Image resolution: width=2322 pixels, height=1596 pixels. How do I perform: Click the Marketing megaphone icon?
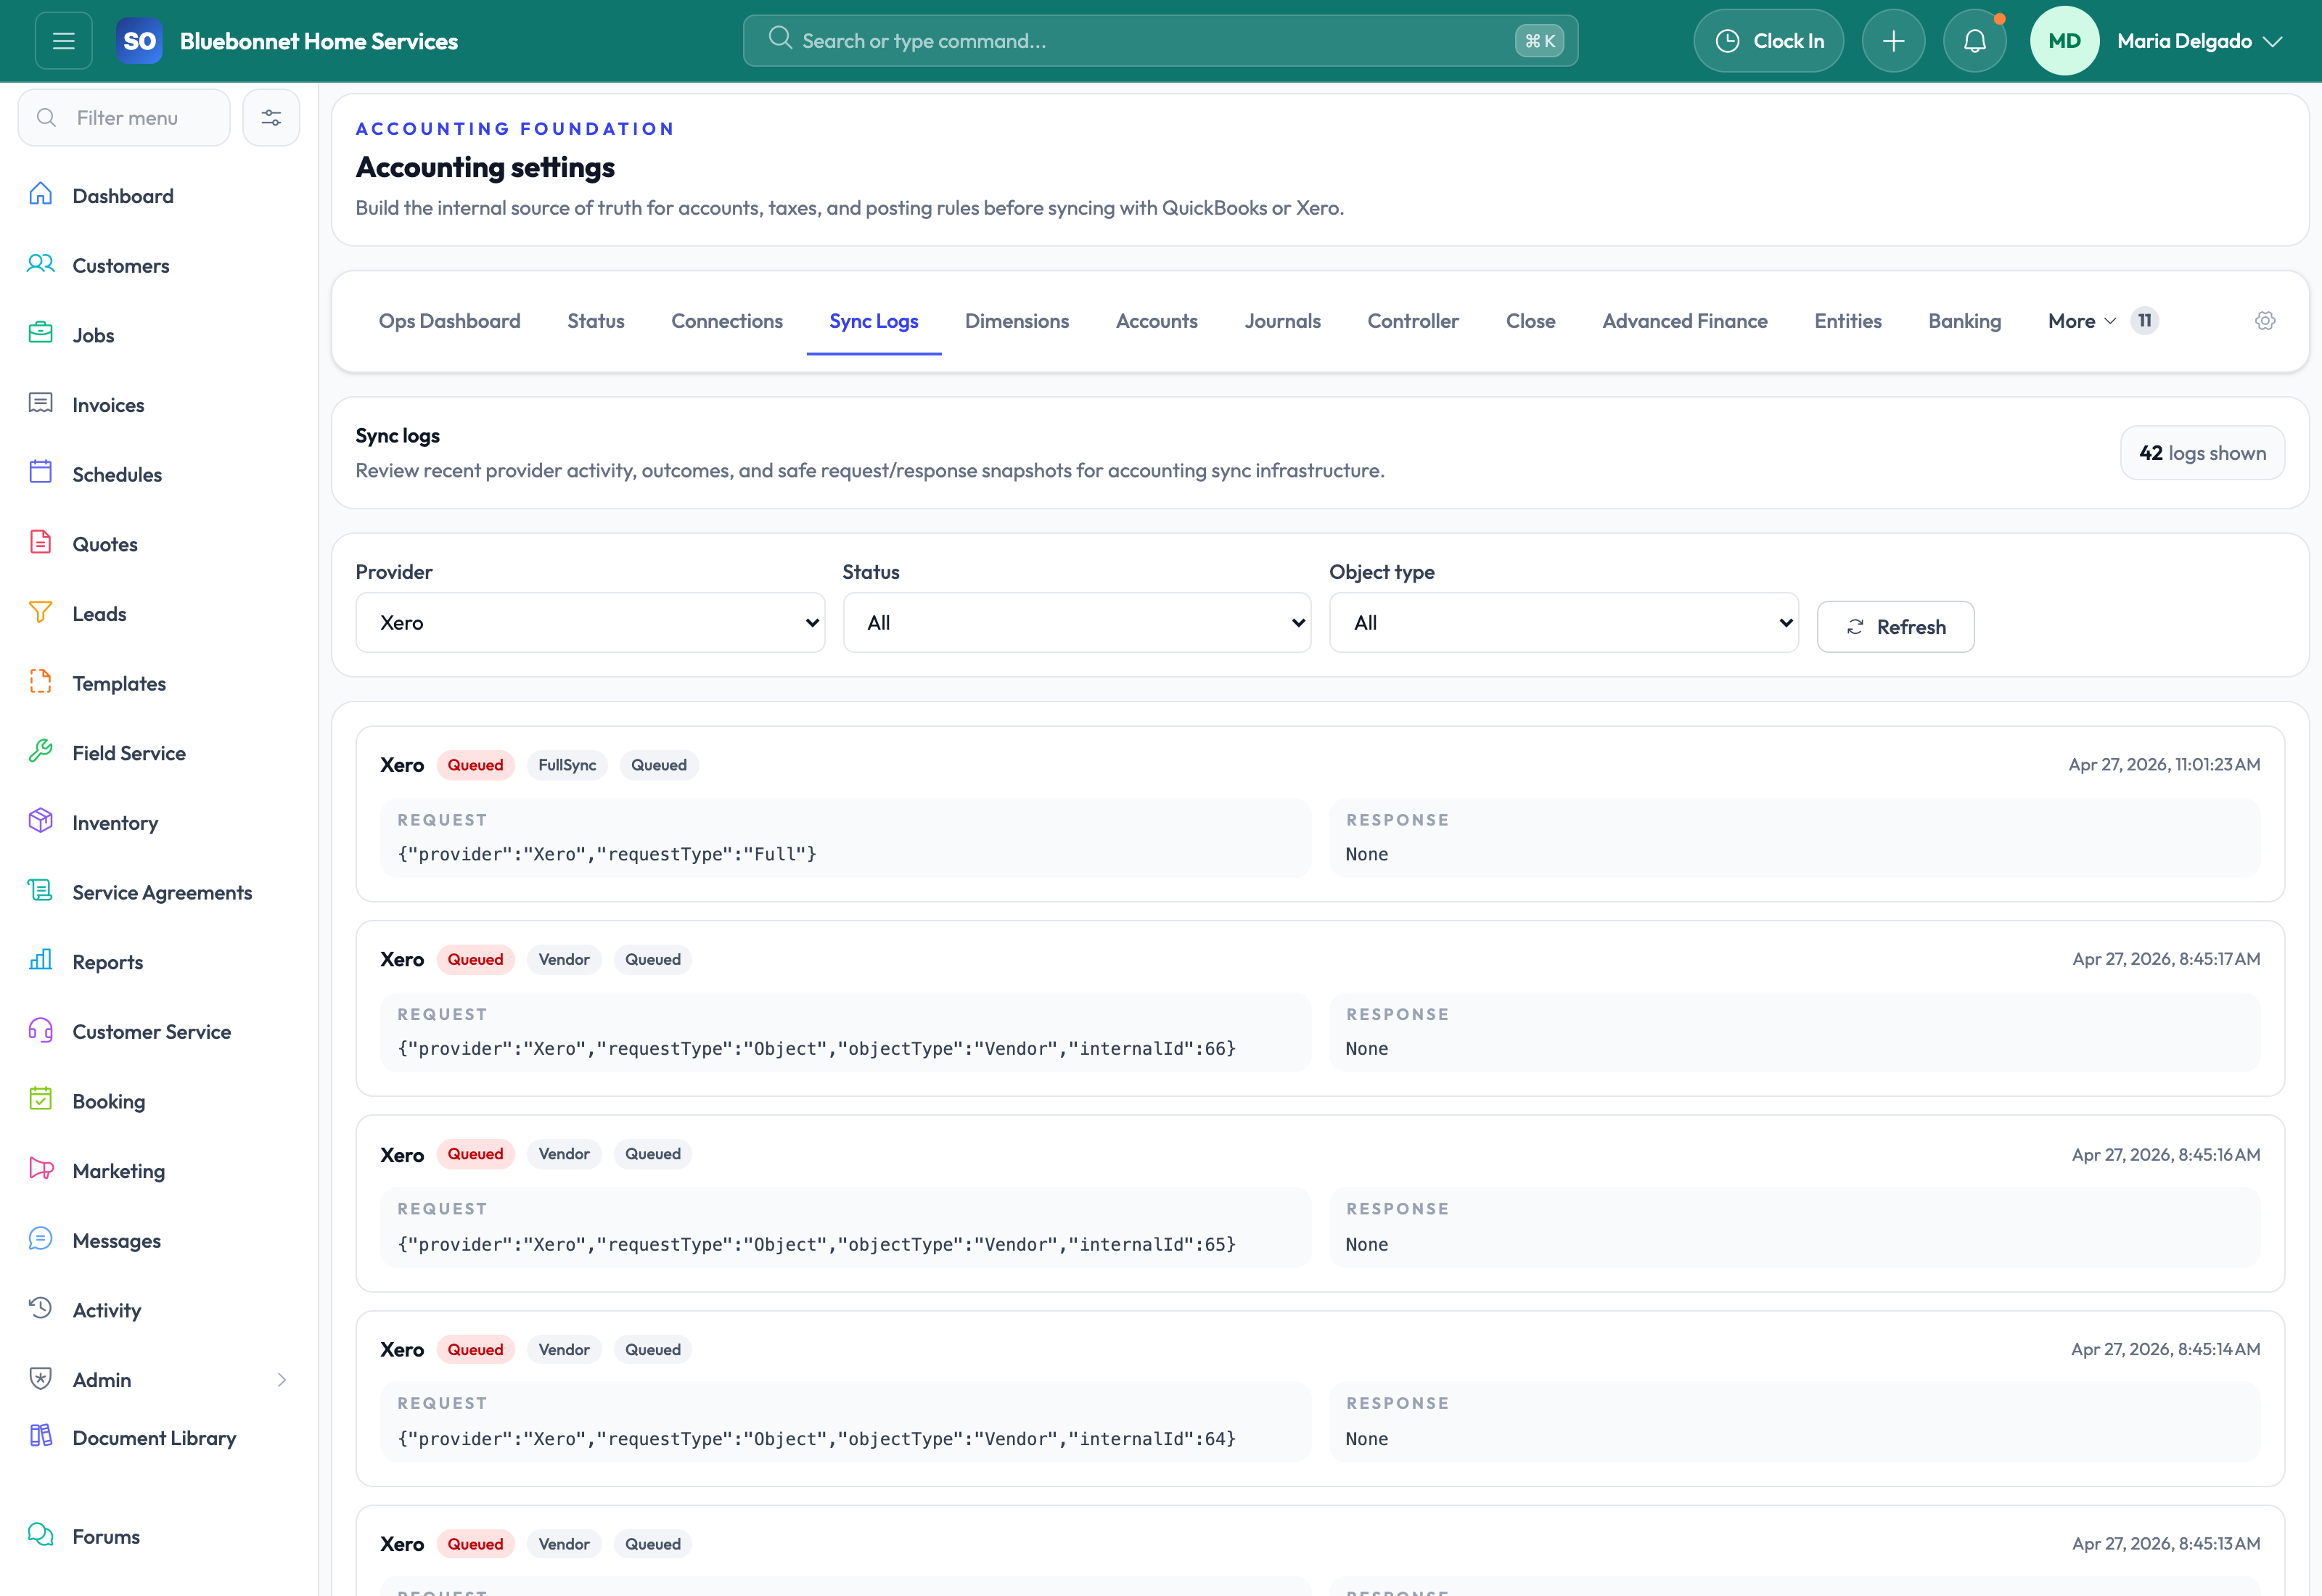pos(40,1169)
